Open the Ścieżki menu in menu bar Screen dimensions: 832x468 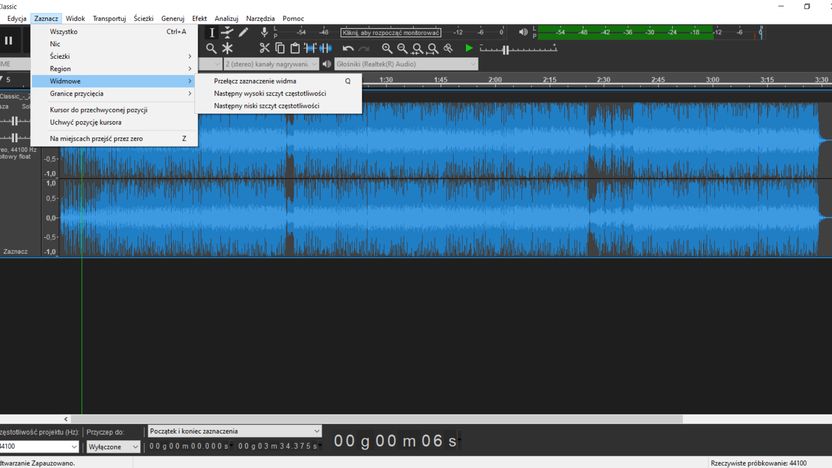click(143, 19)
